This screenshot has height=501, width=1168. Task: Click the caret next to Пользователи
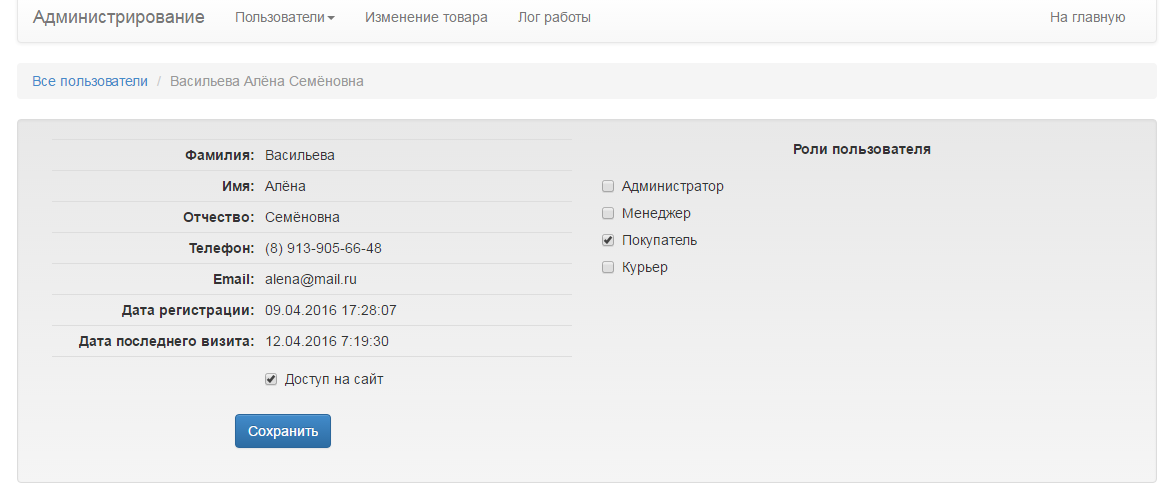tap(331, 19)
